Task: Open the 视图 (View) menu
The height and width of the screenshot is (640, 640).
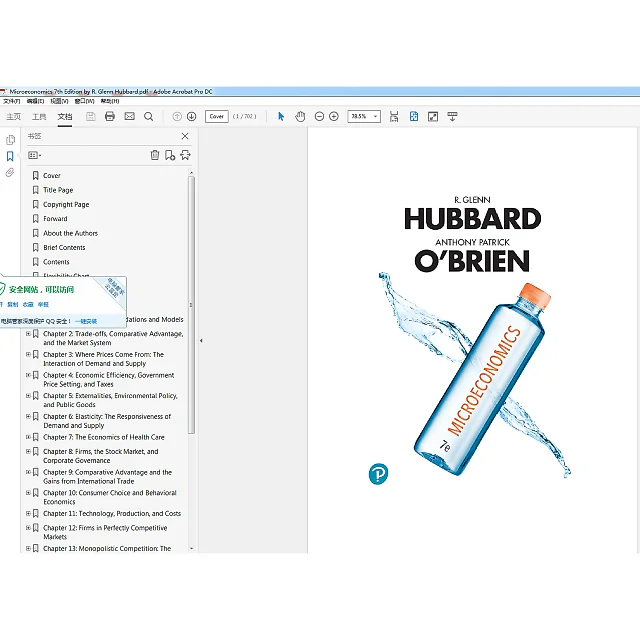Action: [x=59, y=101]
